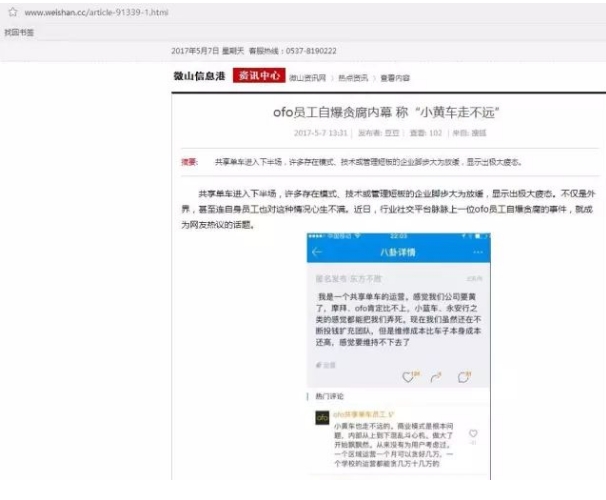This screenshot has height=500, width=606.
Task: Tap the share arrow icon under the post
Action: point(436,377)
